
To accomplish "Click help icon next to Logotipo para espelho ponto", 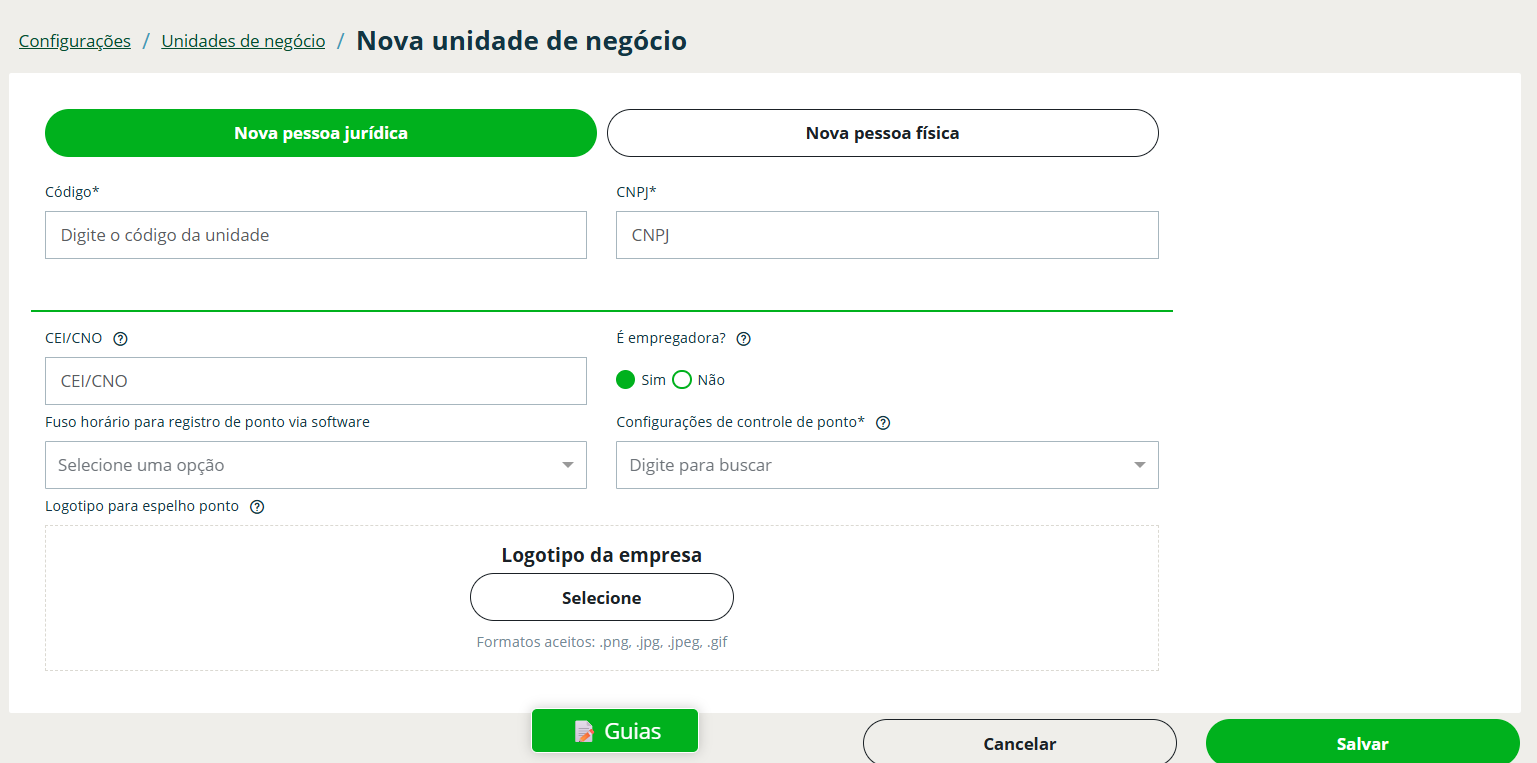I will click(x=257, y=507).
